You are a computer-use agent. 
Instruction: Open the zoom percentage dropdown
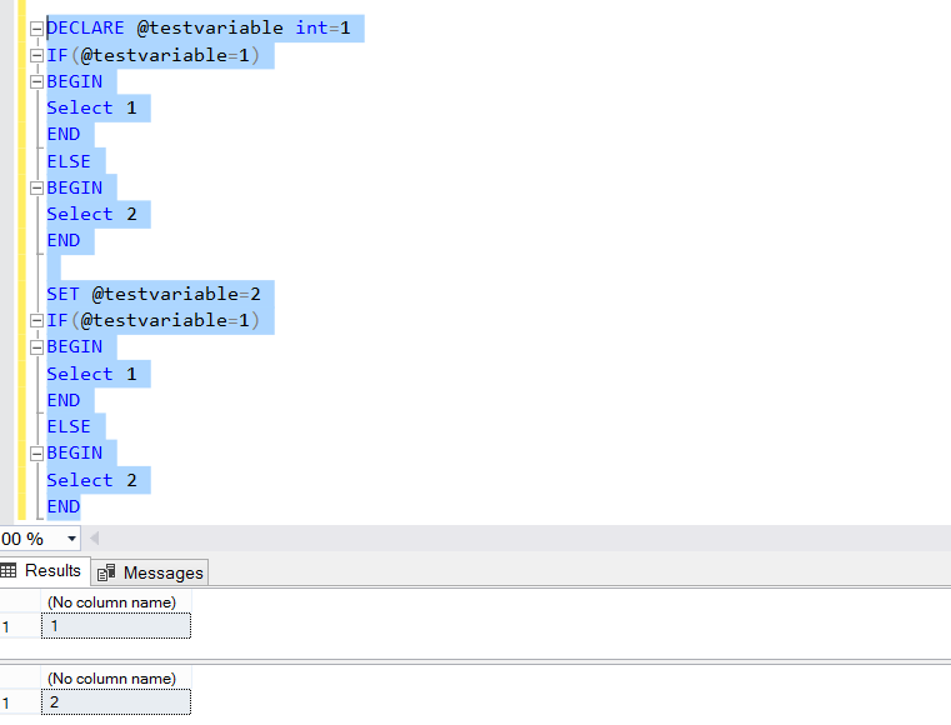click(72, 539)
